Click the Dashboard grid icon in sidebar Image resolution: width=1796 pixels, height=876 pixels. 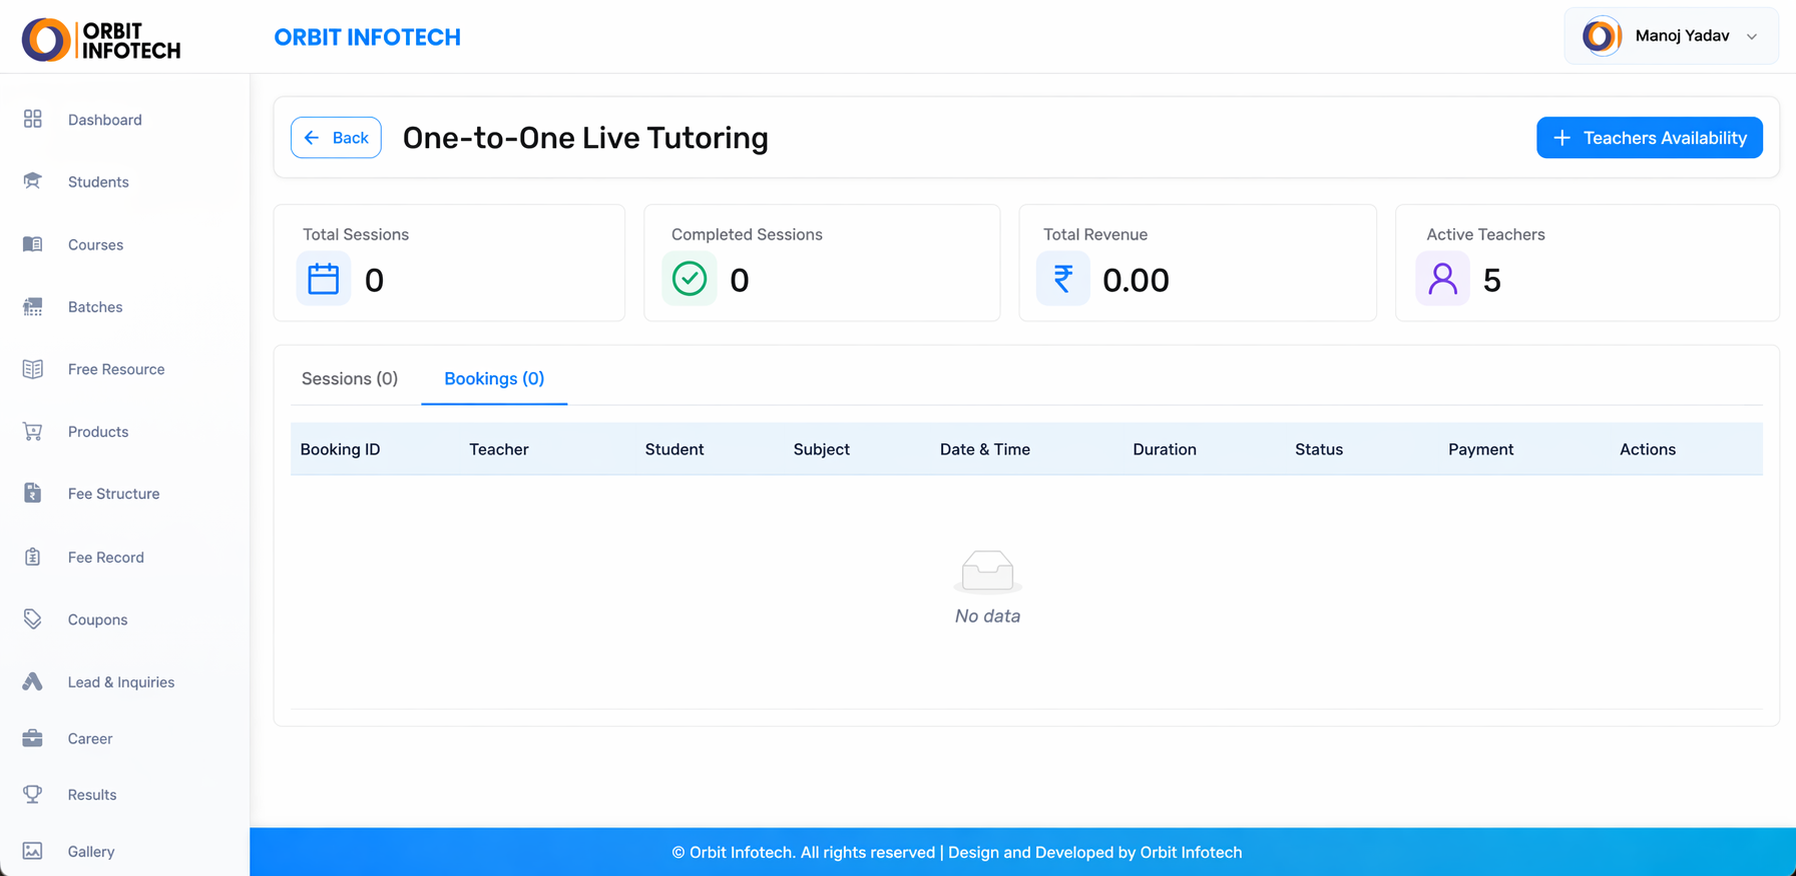[x=33, y=119]
